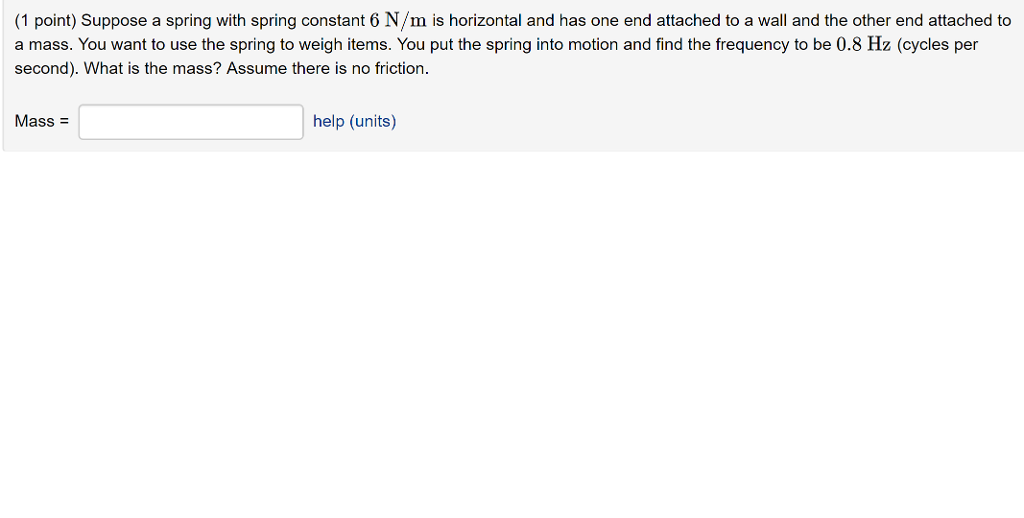Click the 6 N/m spring constant value

398,20
